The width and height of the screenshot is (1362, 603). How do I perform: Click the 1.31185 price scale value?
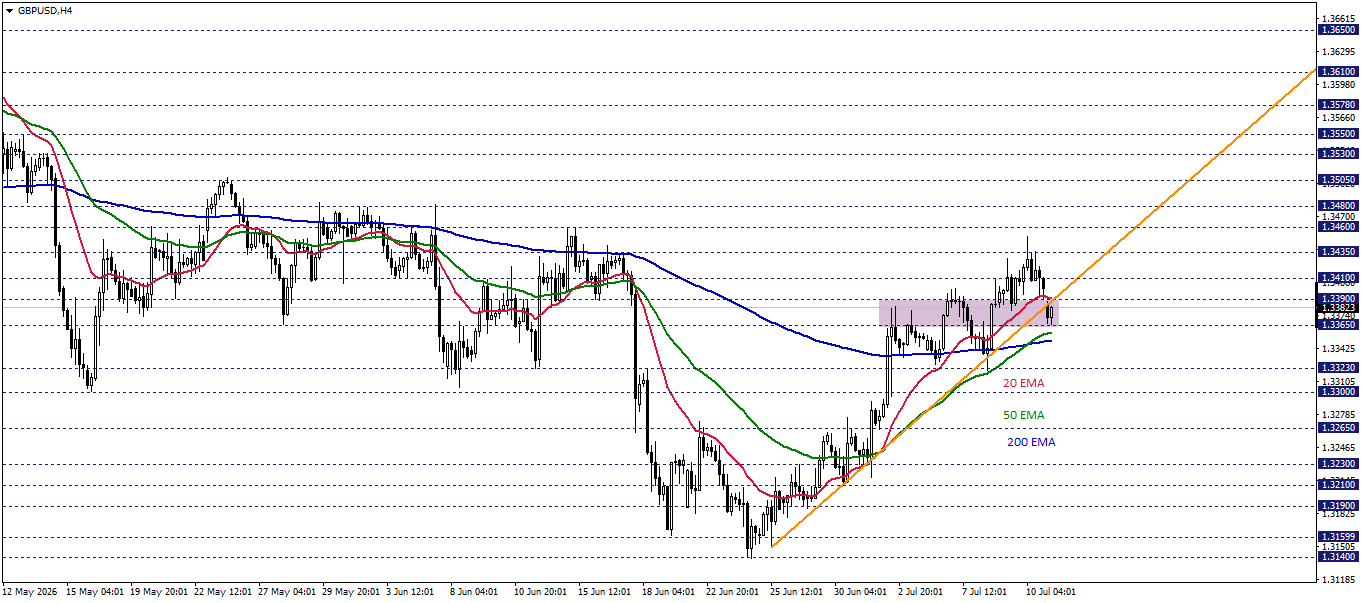[1338, 579]
